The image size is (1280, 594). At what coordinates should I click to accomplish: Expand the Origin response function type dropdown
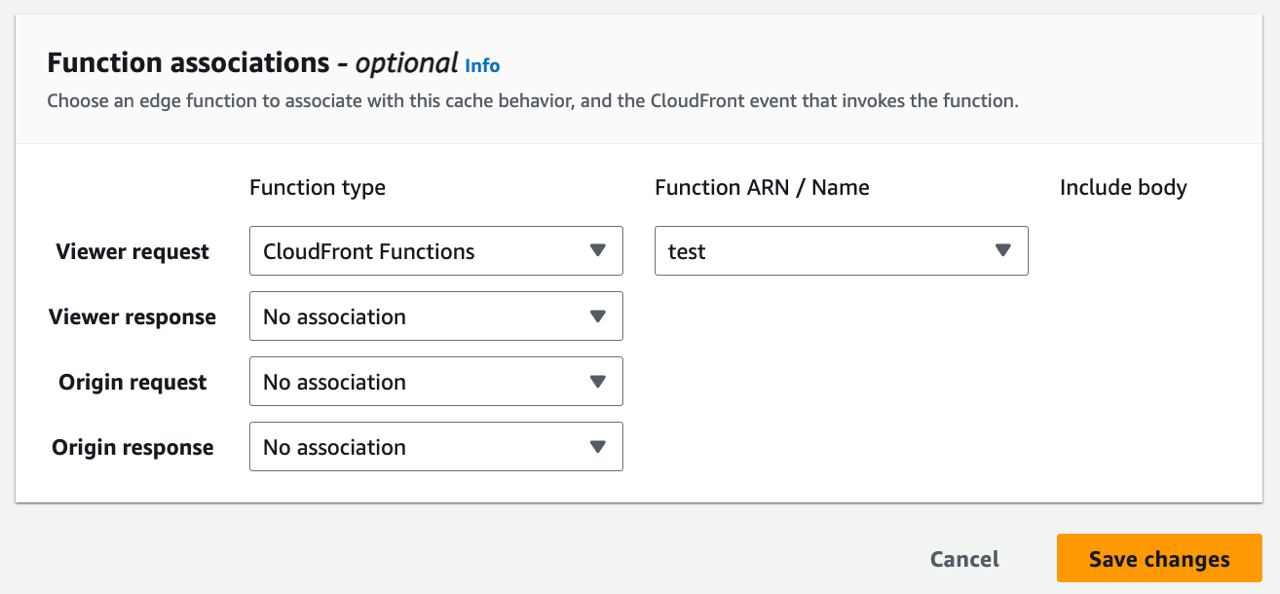(x=420, y=446)
